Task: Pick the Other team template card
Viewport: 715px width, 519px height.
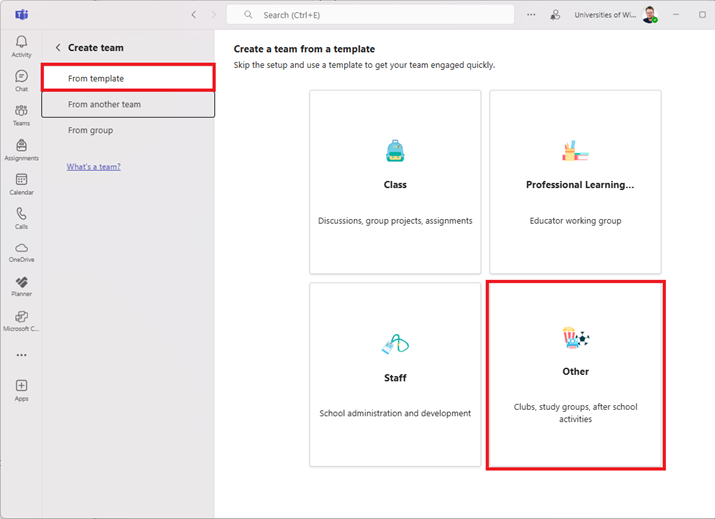Action: [x=576, y=374]
